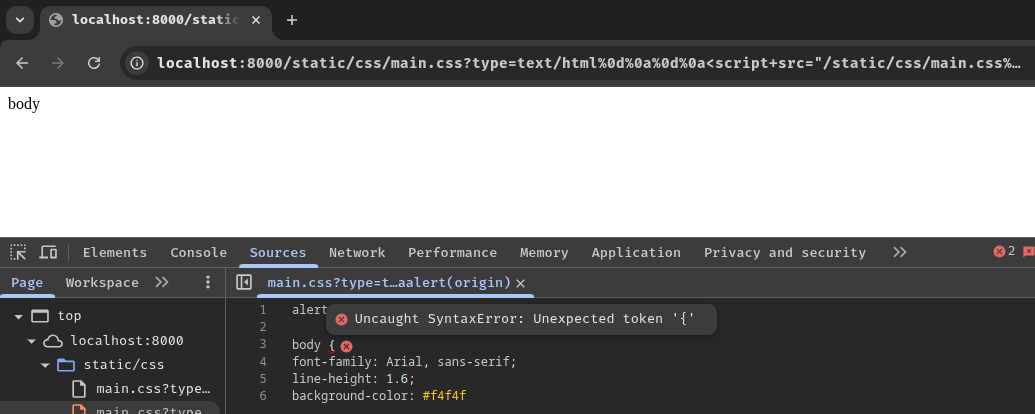This screenshot has width=1035, height=414.
Task: Show more DevTools panel tabs
Action: coord(900,252)
